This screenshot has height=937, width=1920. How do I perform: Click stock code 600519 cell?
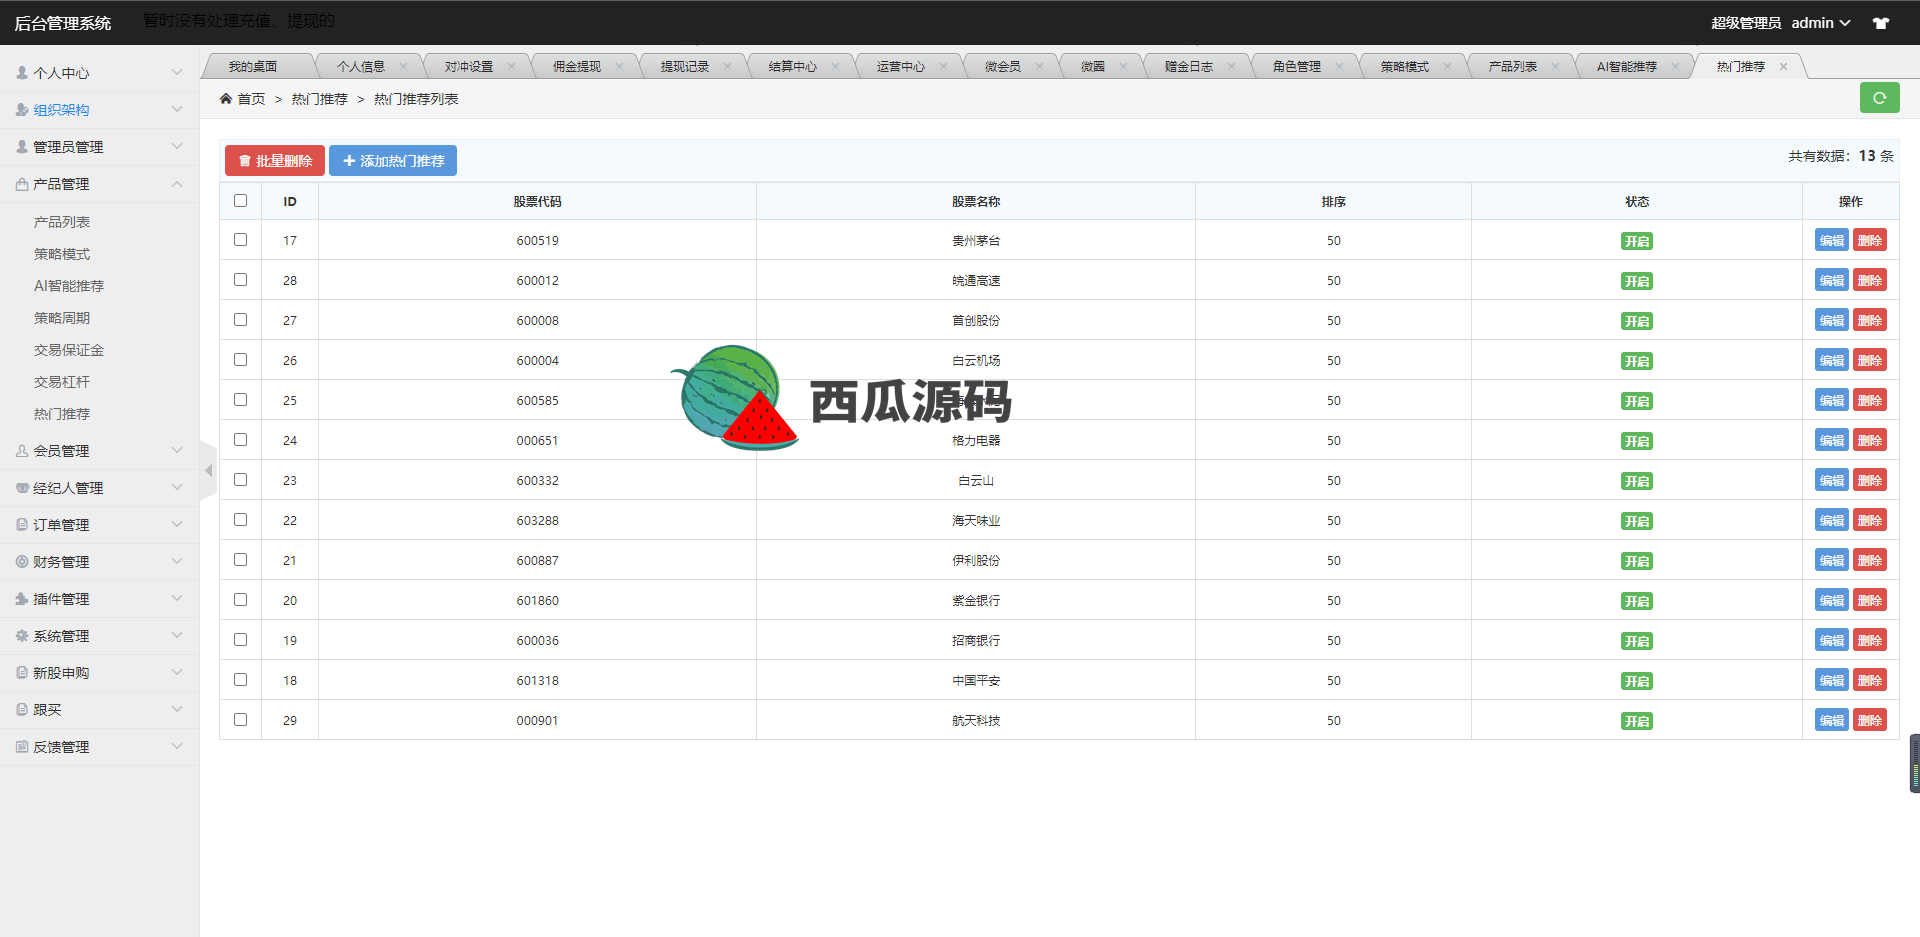[537, 241]
